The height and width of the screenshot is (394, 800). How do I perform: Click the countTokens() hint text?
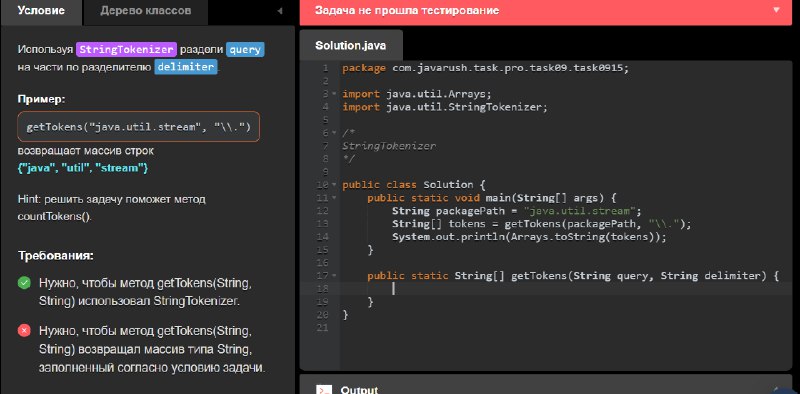[x=54, y=216]
